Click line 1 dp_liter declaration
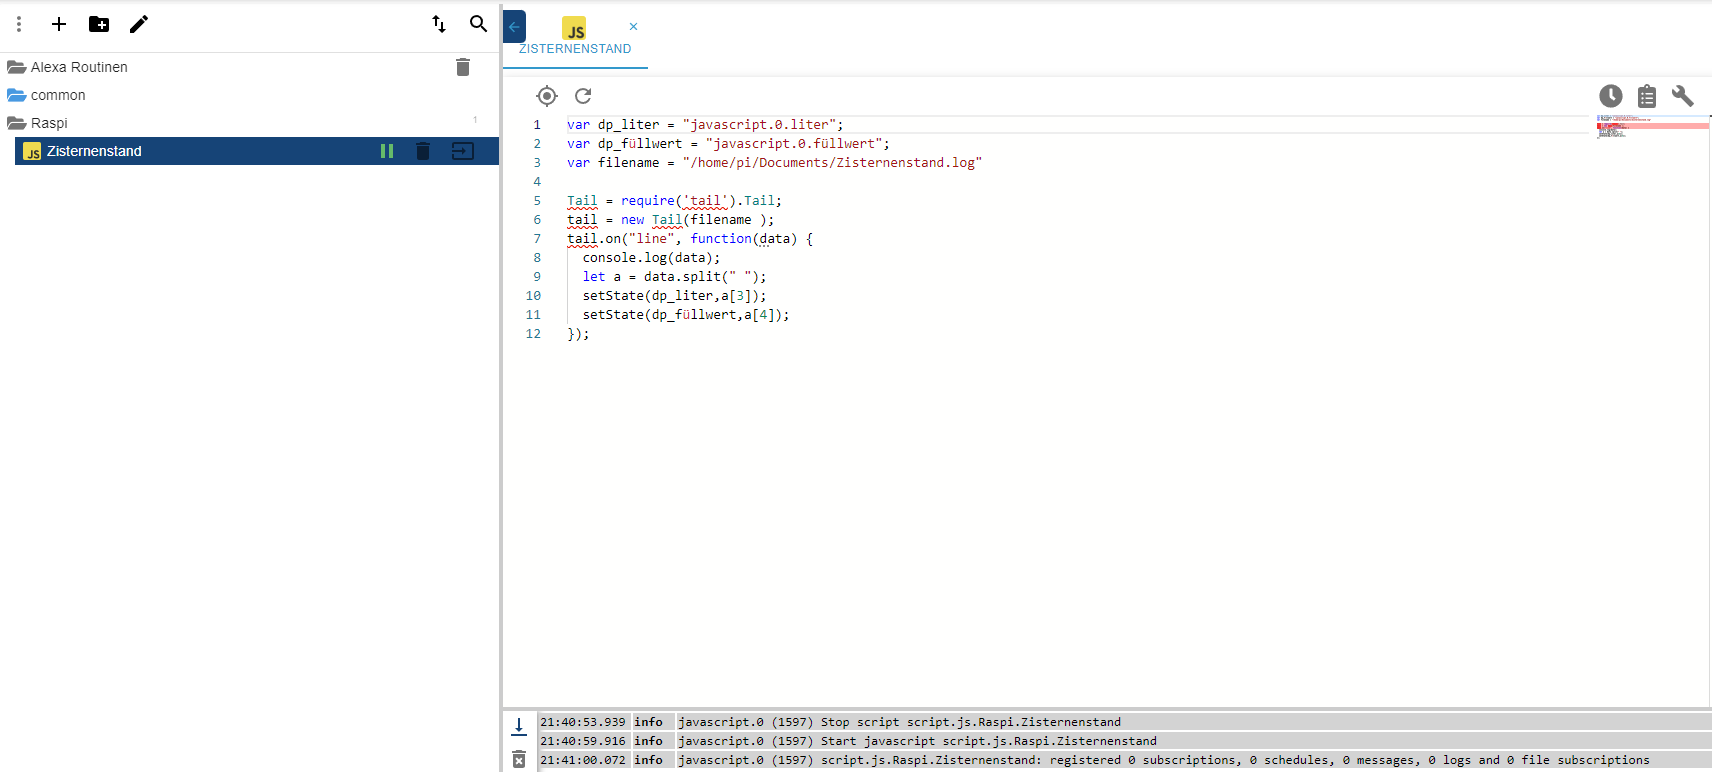 coord(705,125)
